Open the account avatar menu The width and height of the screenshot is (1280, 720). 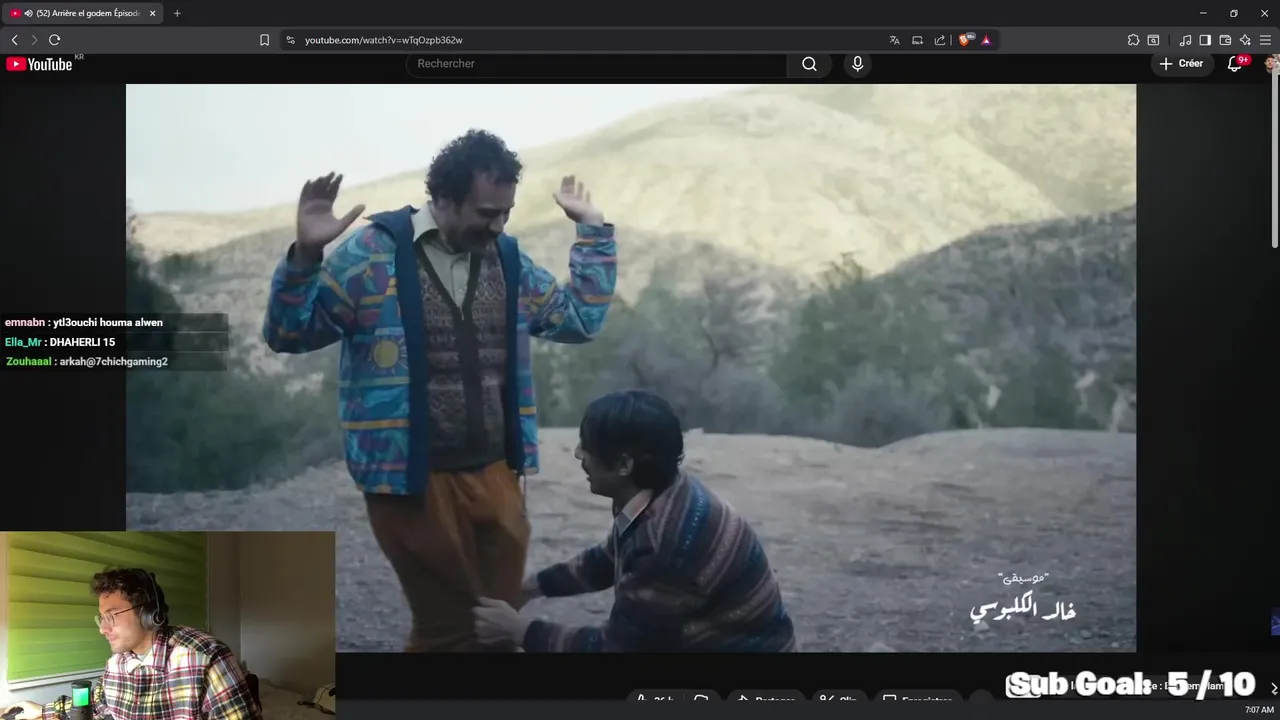point(1272,64)
